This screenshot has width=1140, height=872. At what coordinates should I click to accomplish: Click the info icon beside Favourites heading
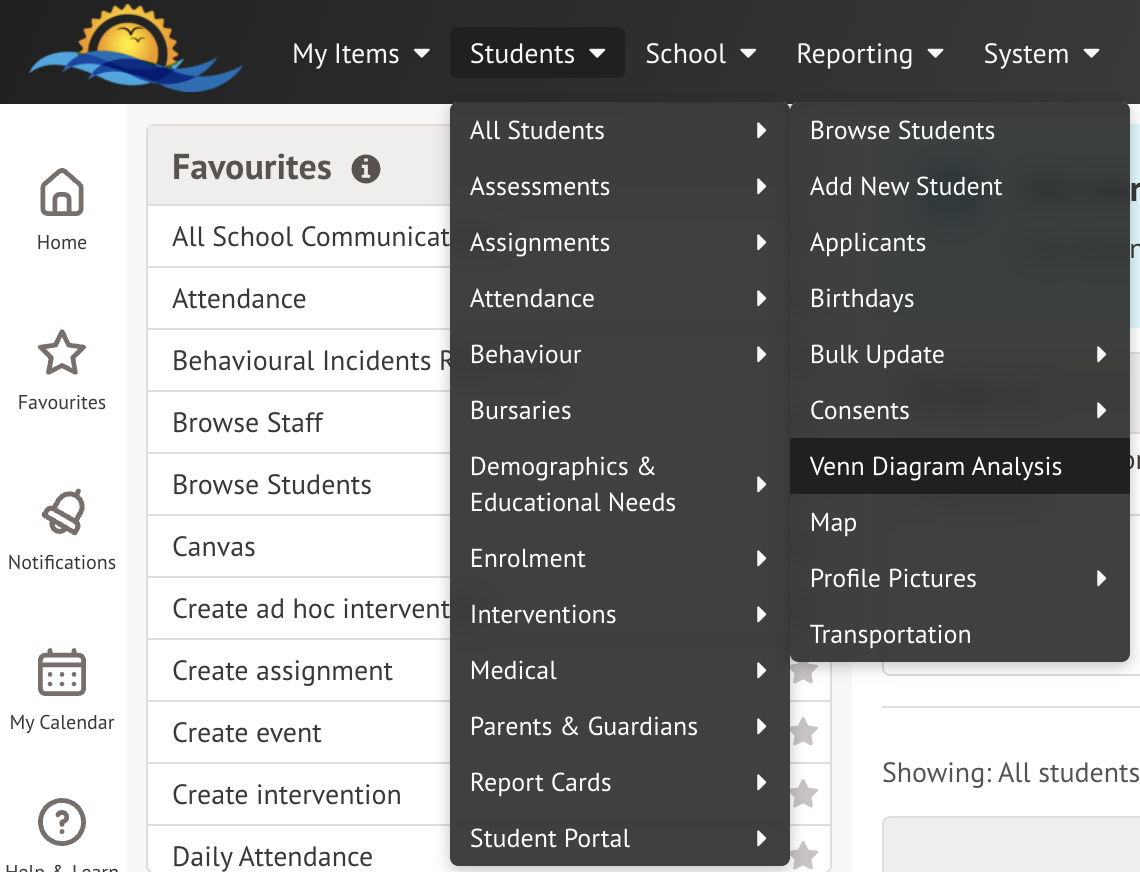(366, 169)
